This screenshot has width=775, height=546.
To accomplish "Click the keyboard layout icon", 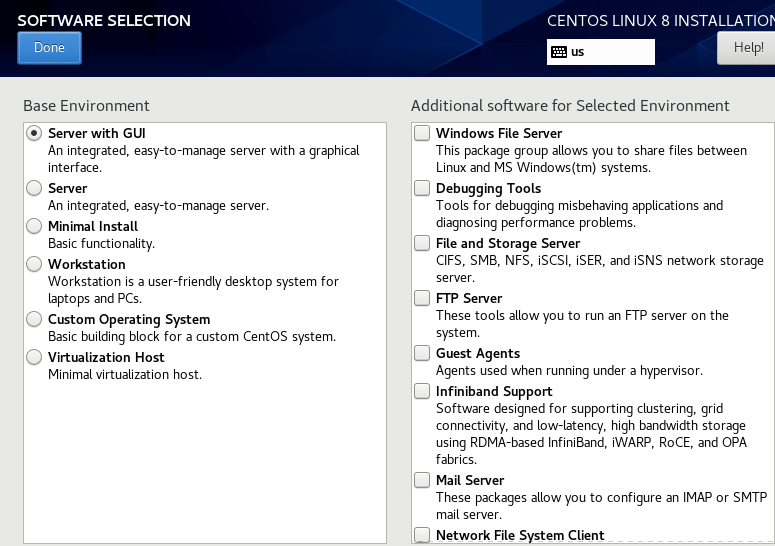I will [559, 52].
